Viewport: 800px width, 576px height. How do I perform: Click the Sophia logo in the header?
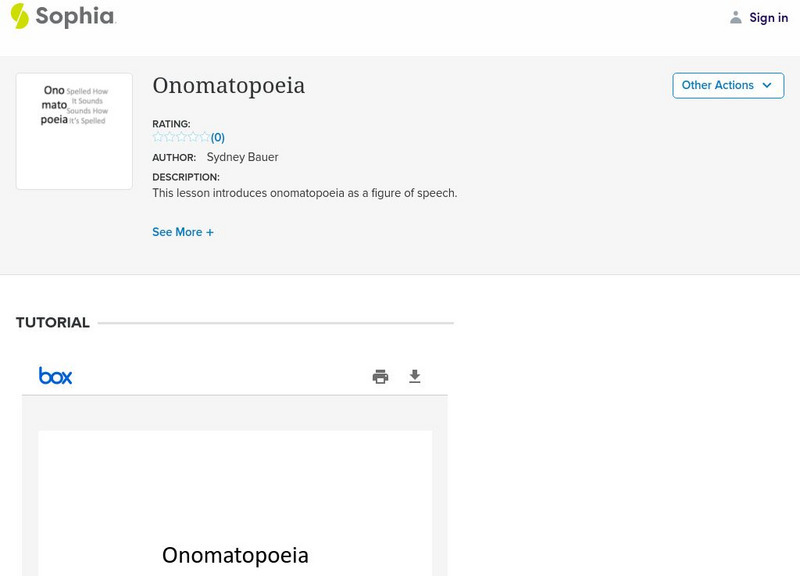coord(62,16)
